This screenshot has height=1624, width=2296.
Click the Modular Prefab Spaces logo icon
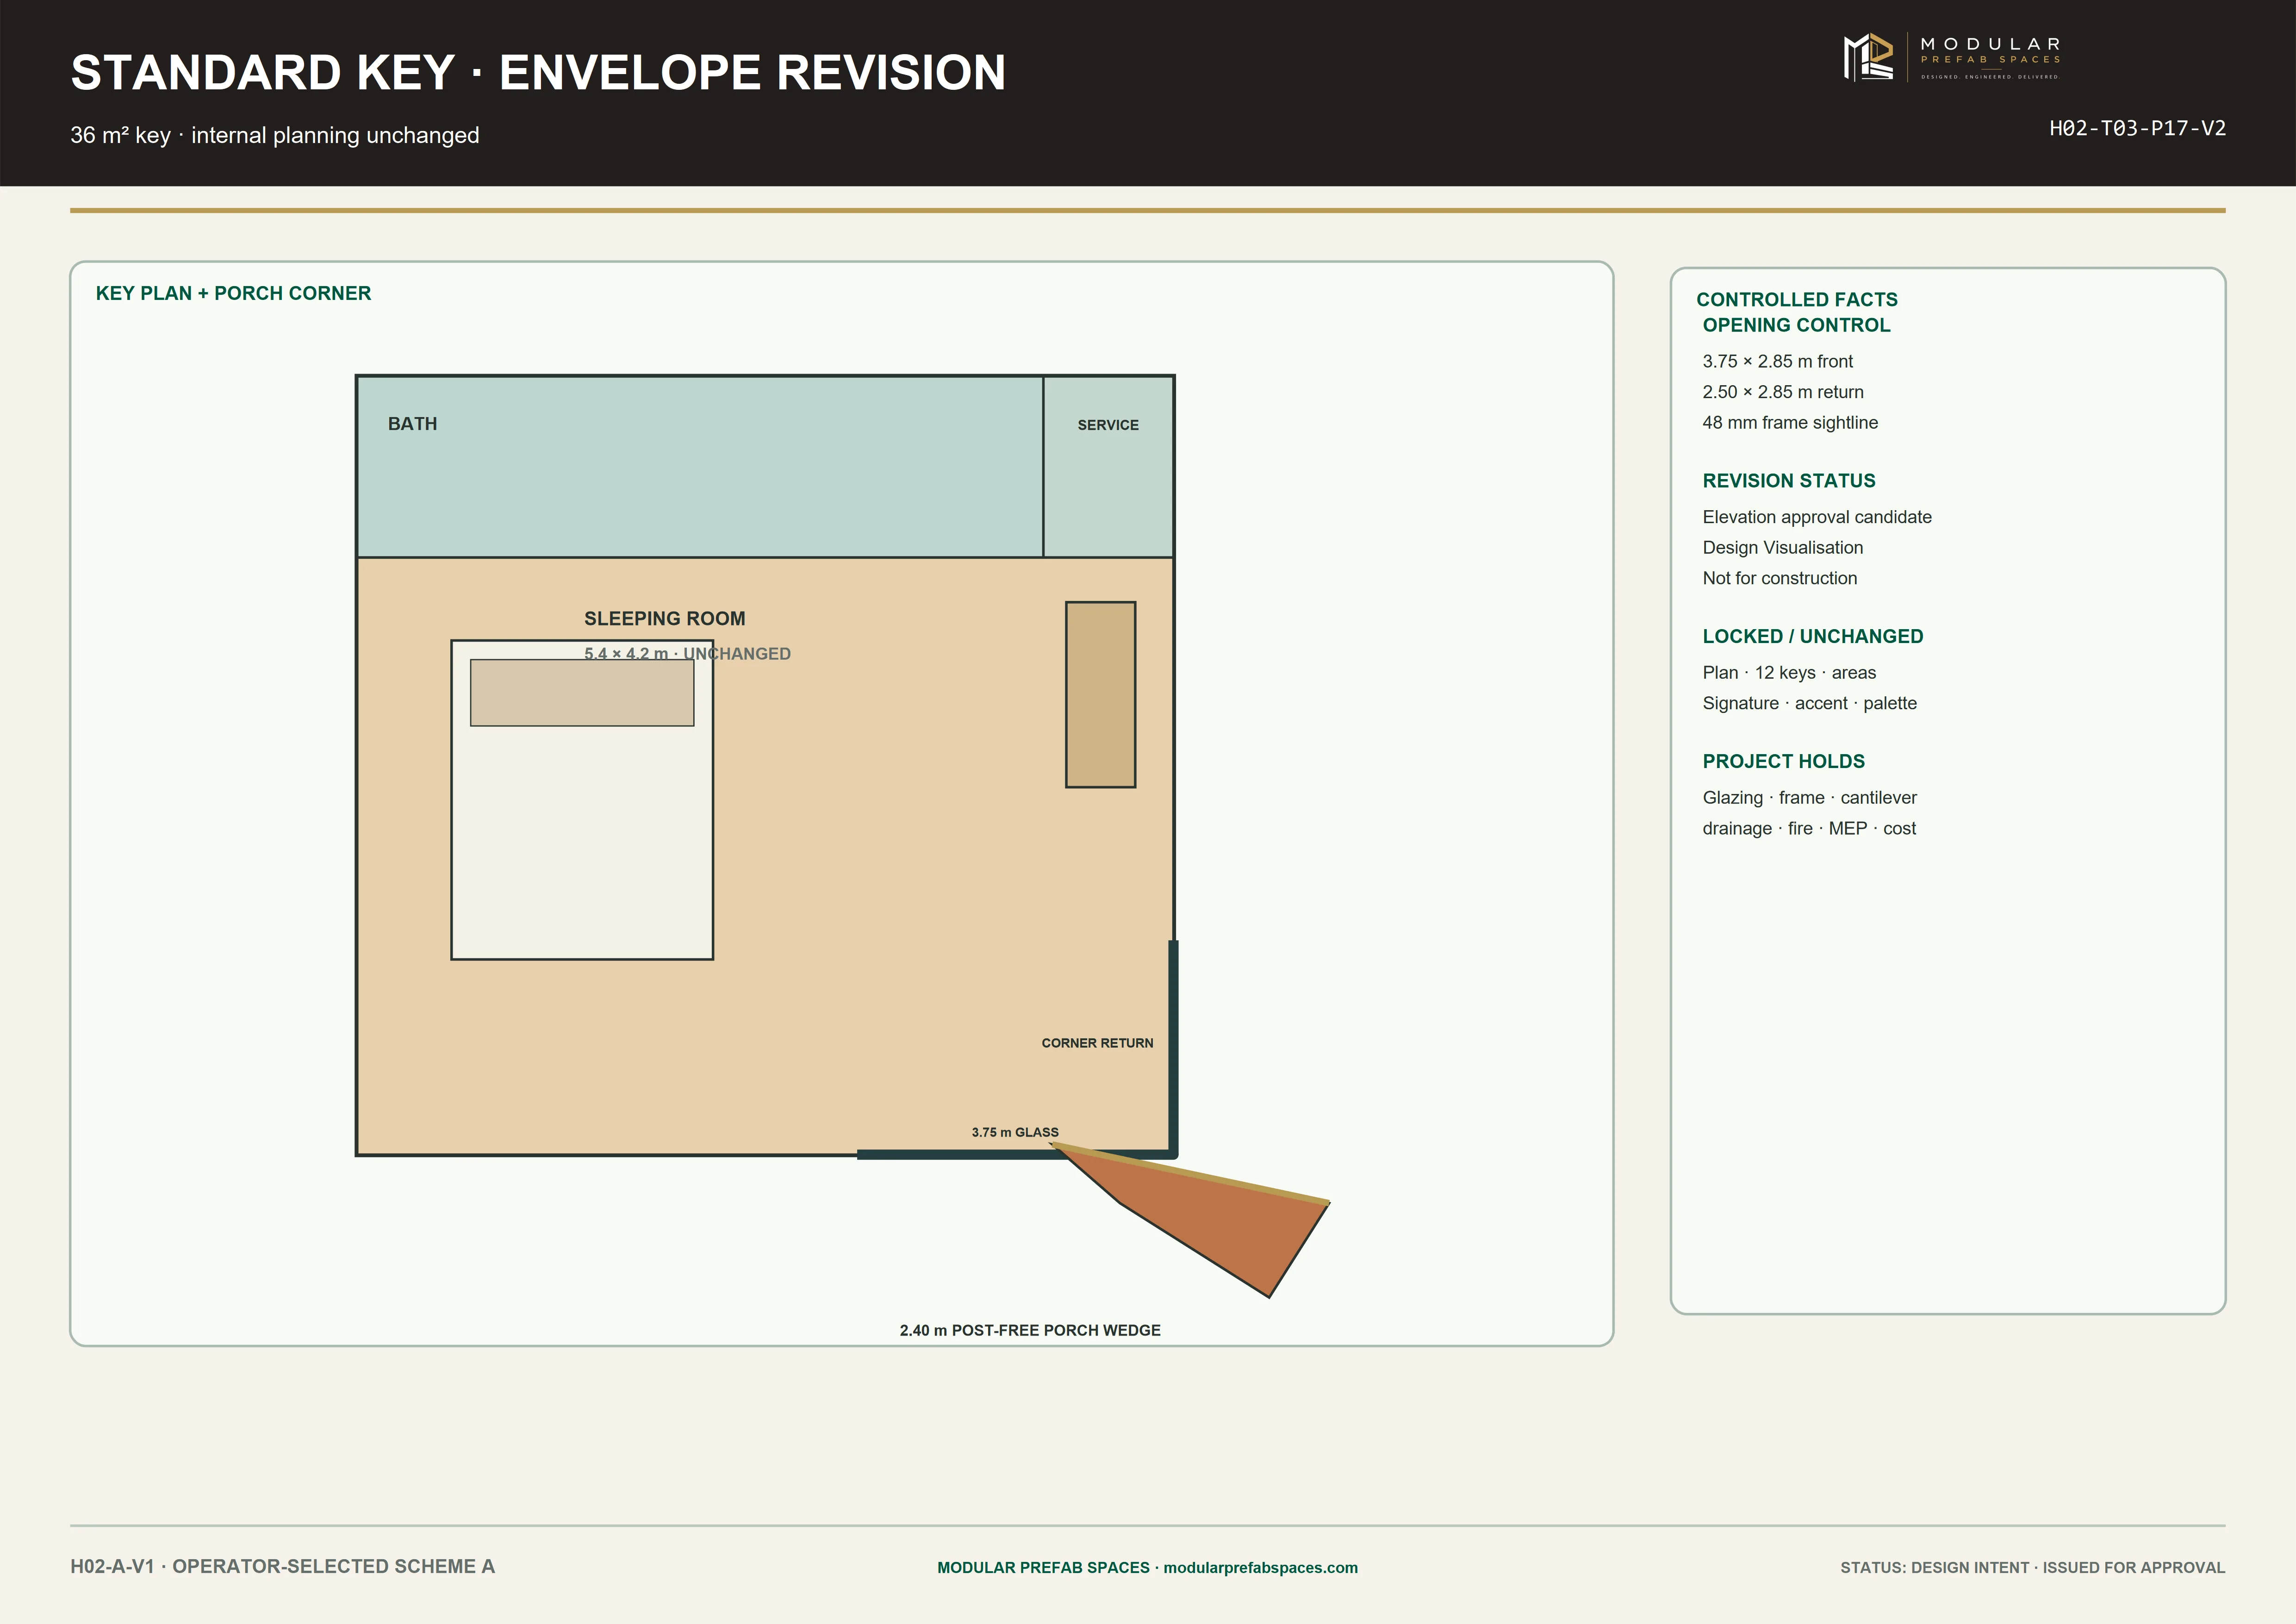point(1868,57)
